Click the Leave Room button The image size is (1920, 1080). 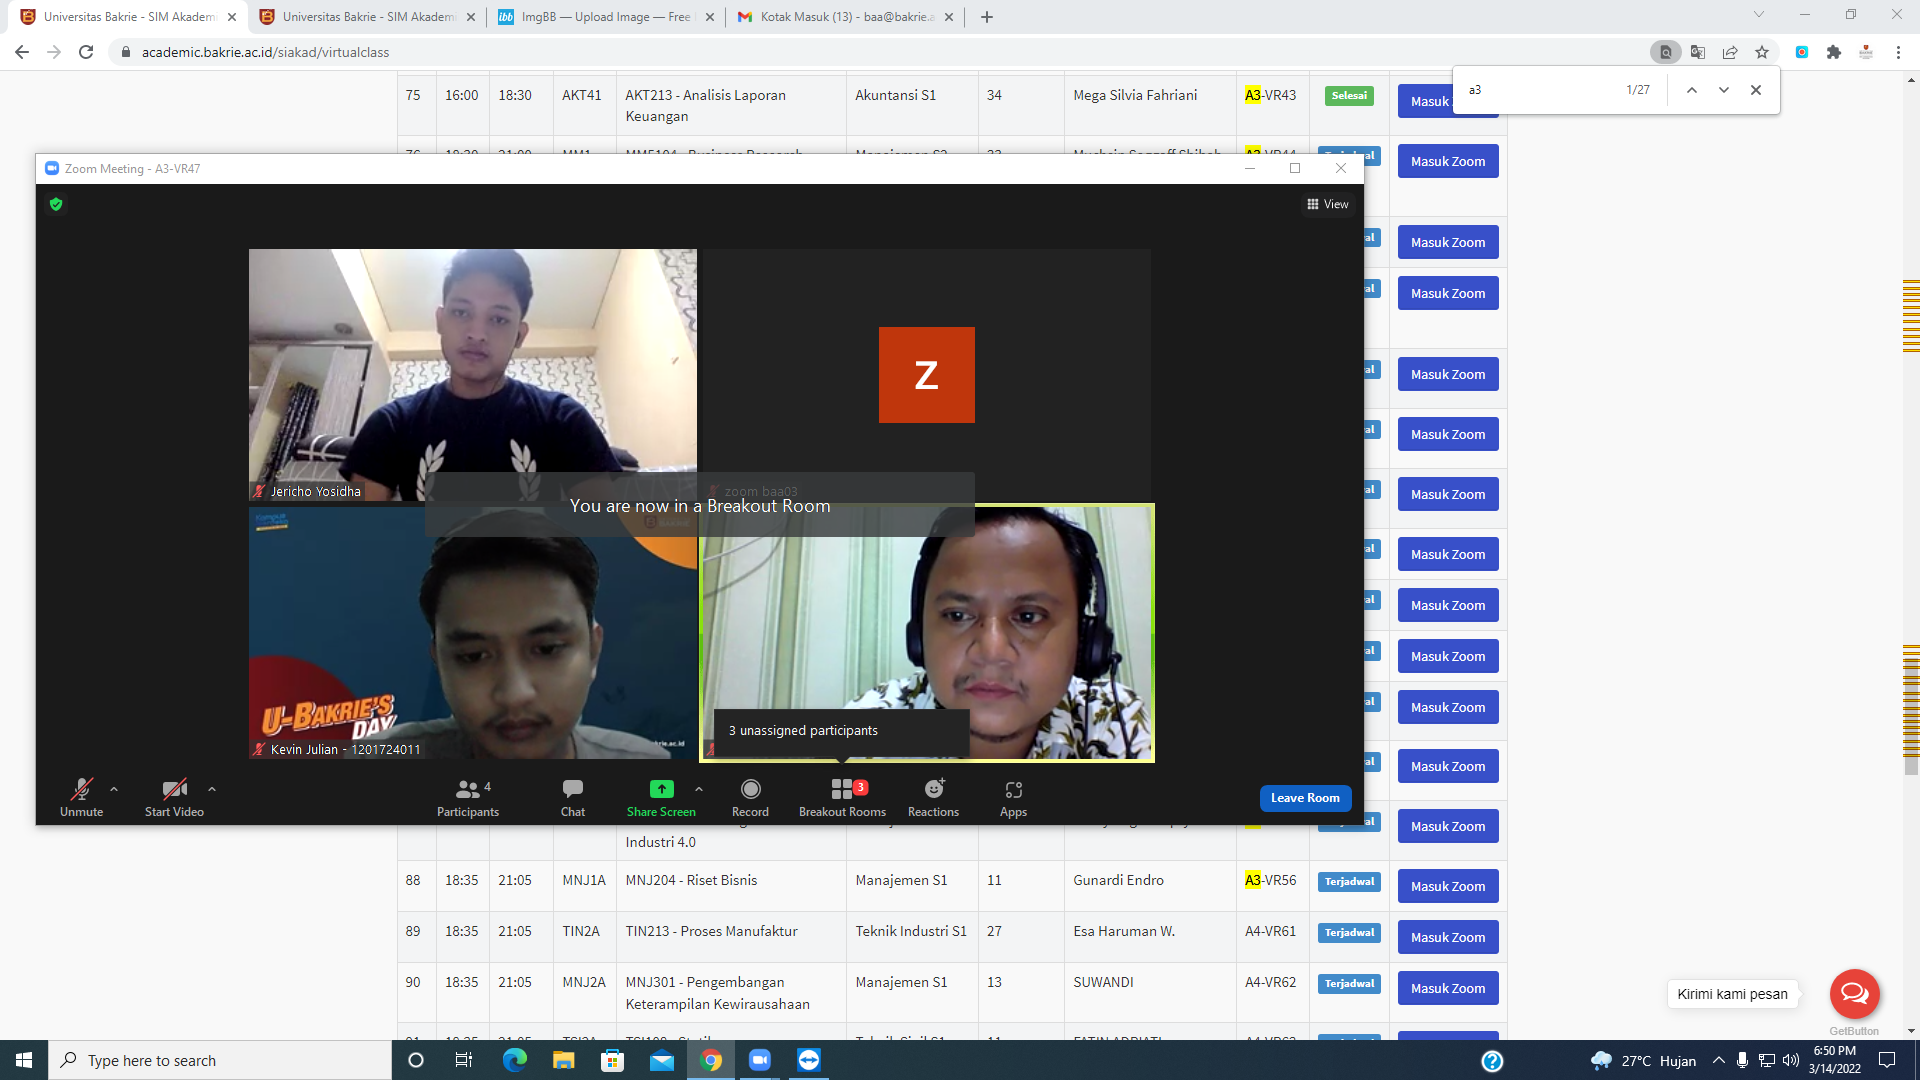[x=1305, y=798]
